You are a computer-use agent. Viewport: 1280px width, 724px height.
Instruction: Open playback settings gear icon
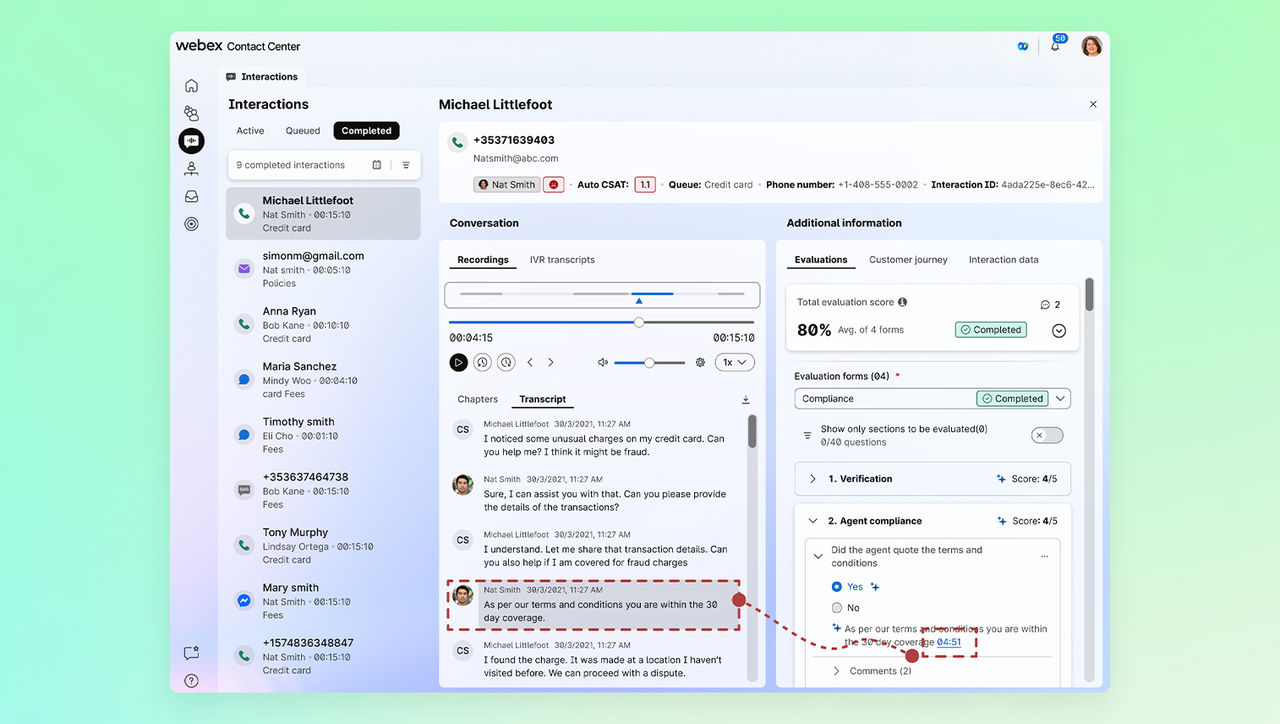pyautogui.click(x=700, y=363)
